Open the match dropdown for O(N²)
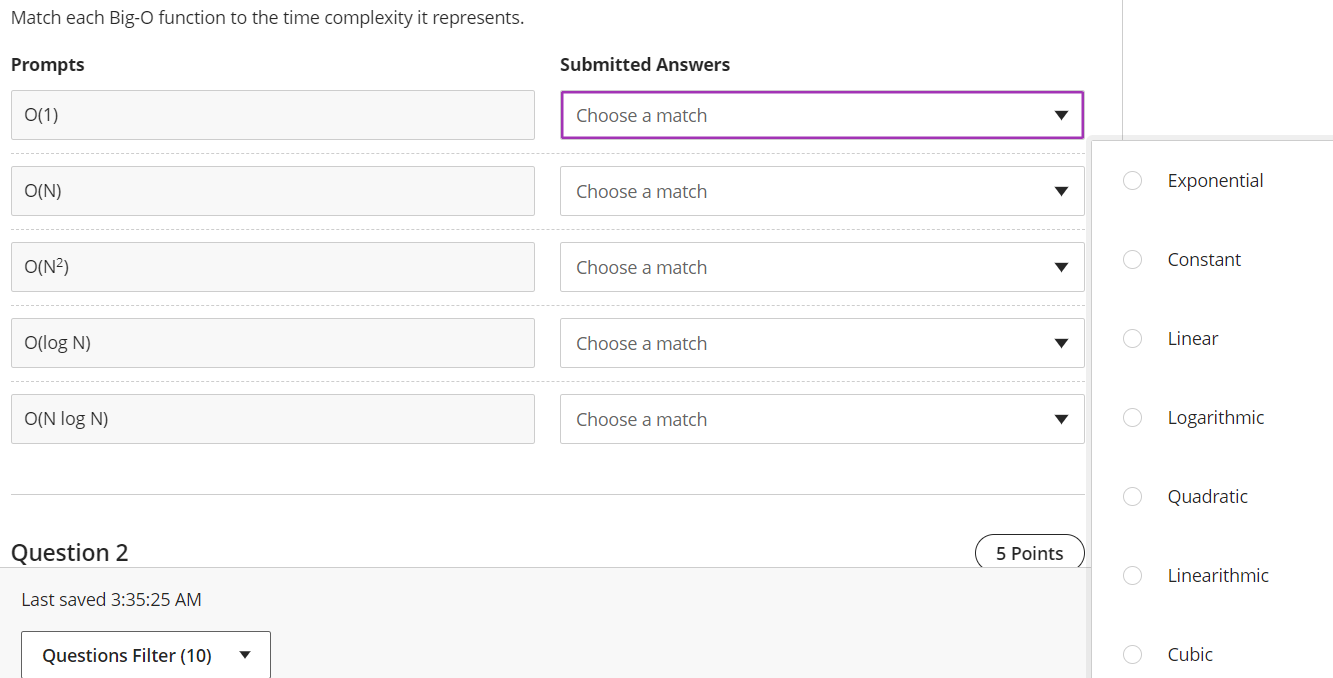Viewport: 1333px width, 678px height. click(x=822, y=267)
